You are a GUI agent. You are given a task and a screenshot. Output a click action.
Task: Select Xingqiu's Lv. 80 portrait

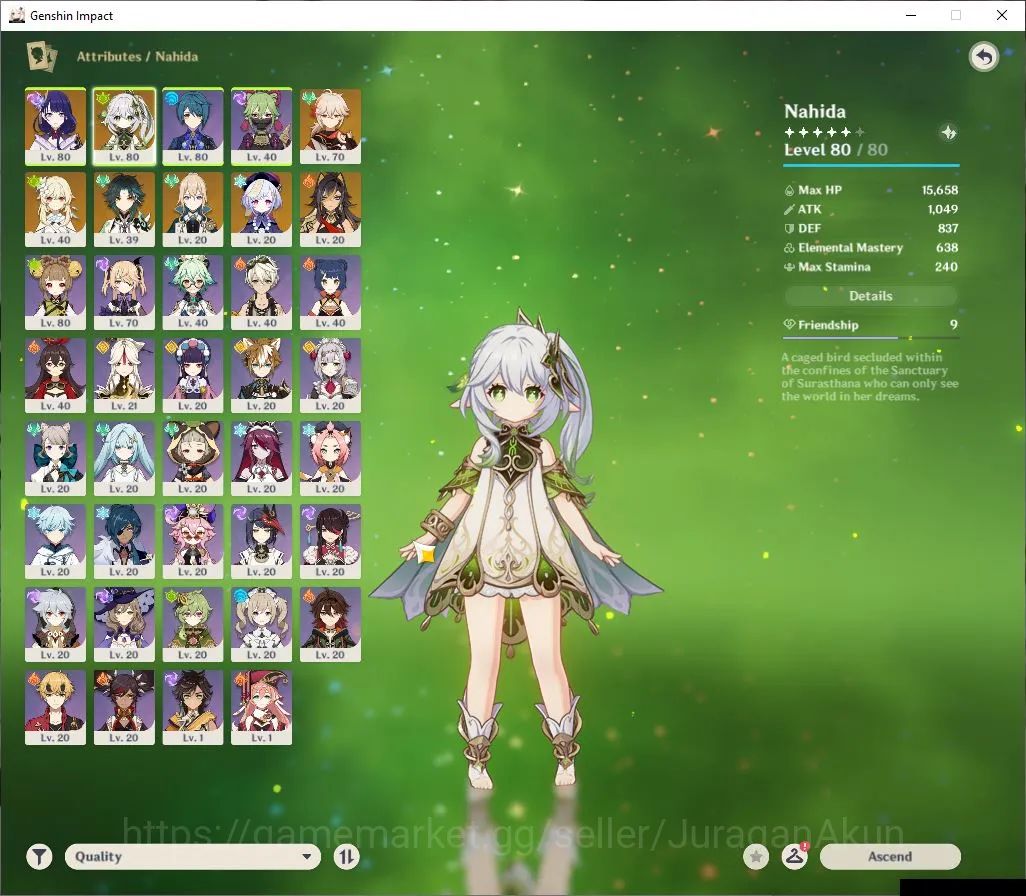pyautogui.click(x=193, y=126)
